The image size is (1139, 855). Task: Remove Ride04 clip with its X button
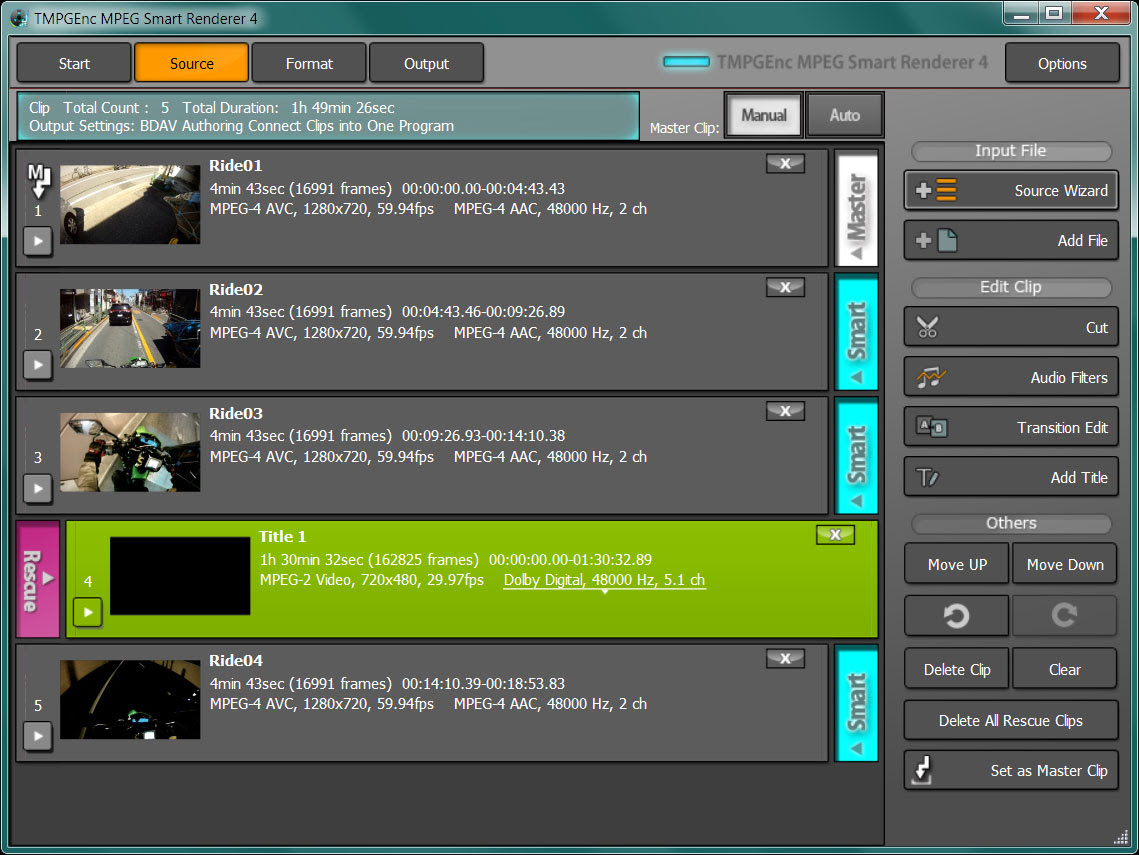coord(785,659)
